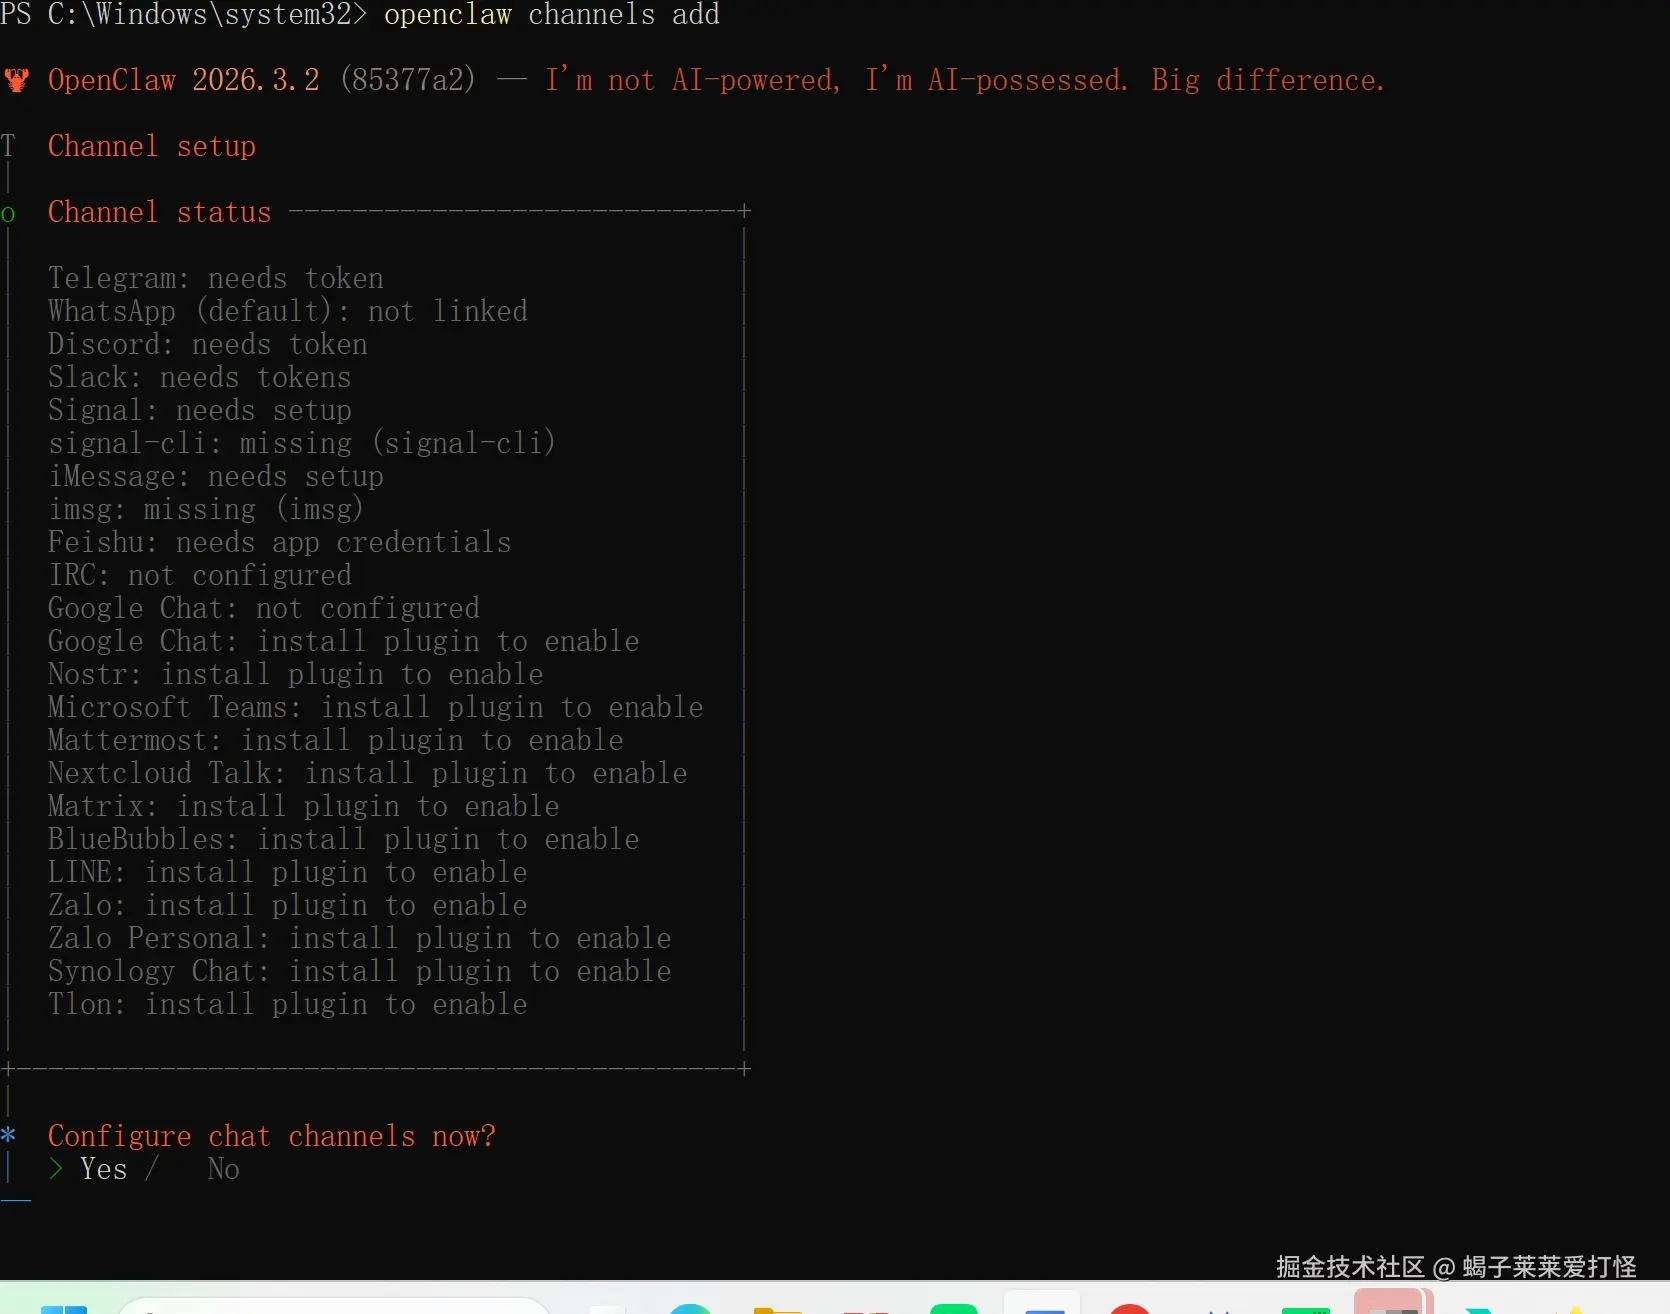This screenshot has width=1670, height=1314.
Task: Click 'Zalo Personal: install plugin' line
Action: click(x=360, y=938)
